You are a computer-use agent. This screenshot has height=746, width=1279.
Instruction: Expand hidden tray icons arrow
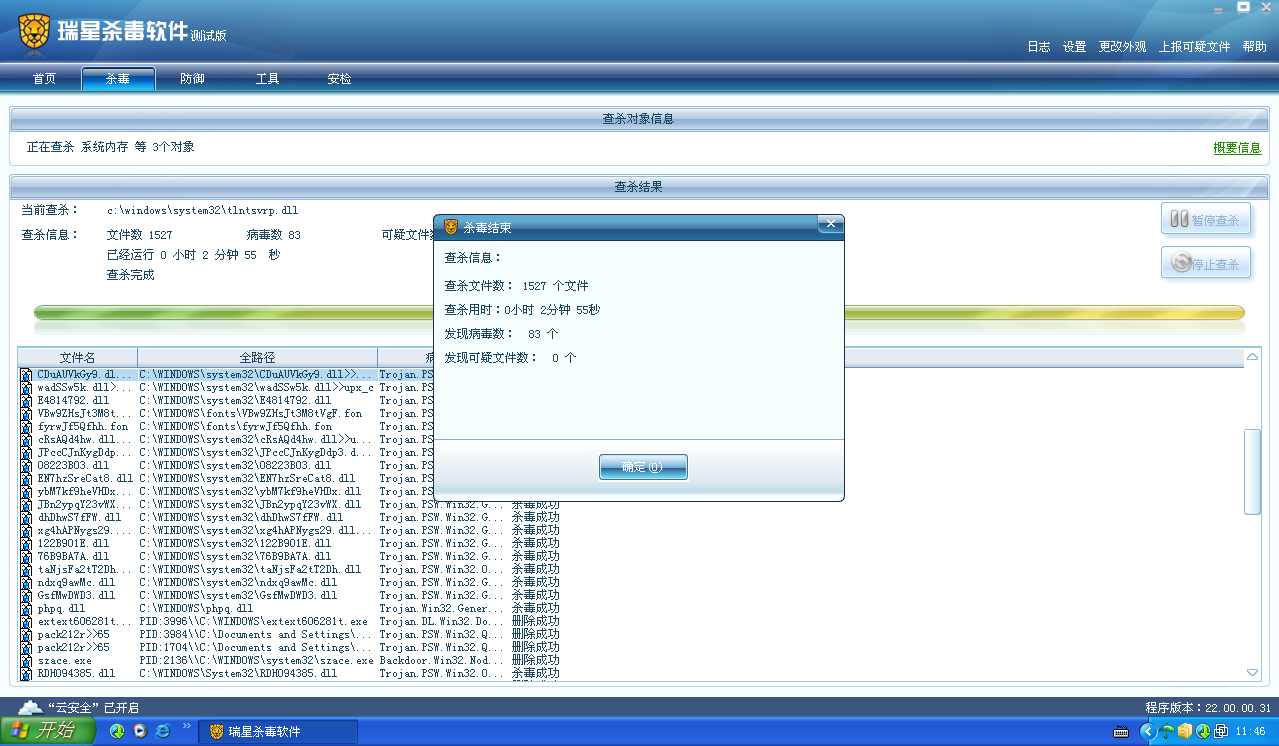tap(1147, 732)
